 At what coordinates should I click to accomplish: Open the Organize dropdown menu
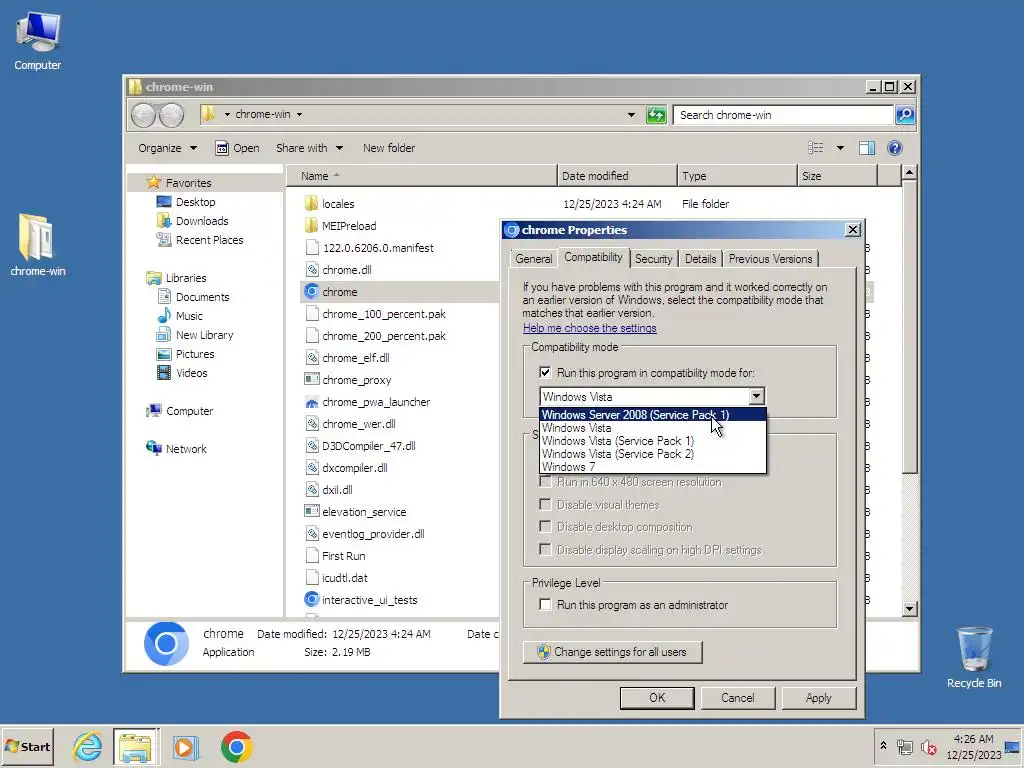(x=167, y=148)
